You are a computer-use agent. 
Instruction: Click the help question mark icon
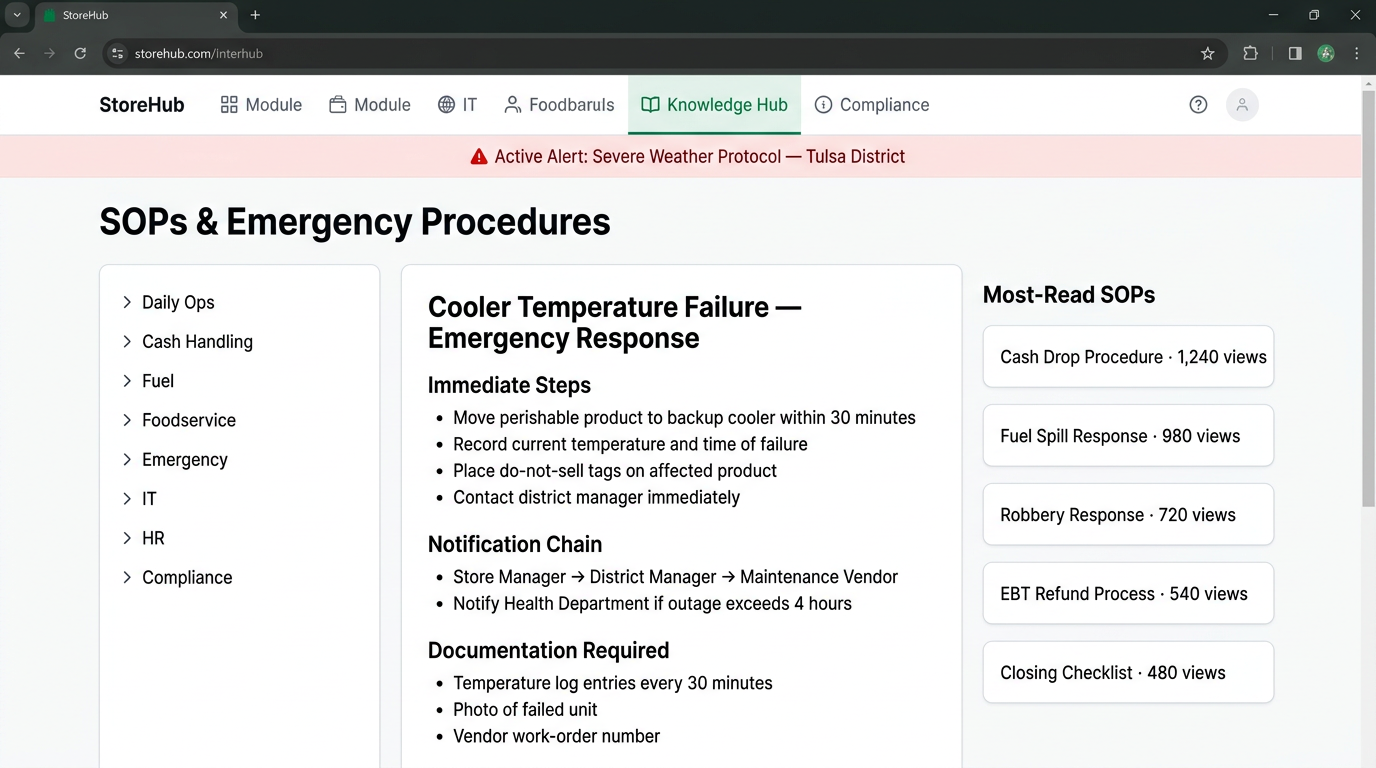[x=1198, y=105]
